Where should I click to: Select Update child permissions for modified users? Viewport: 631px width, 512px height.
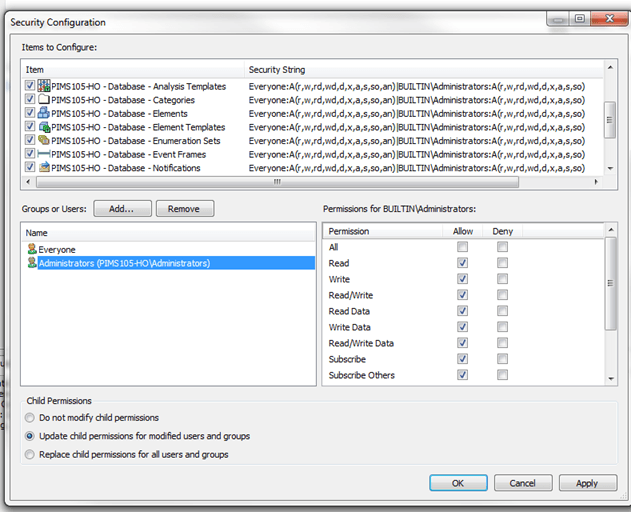30,436
